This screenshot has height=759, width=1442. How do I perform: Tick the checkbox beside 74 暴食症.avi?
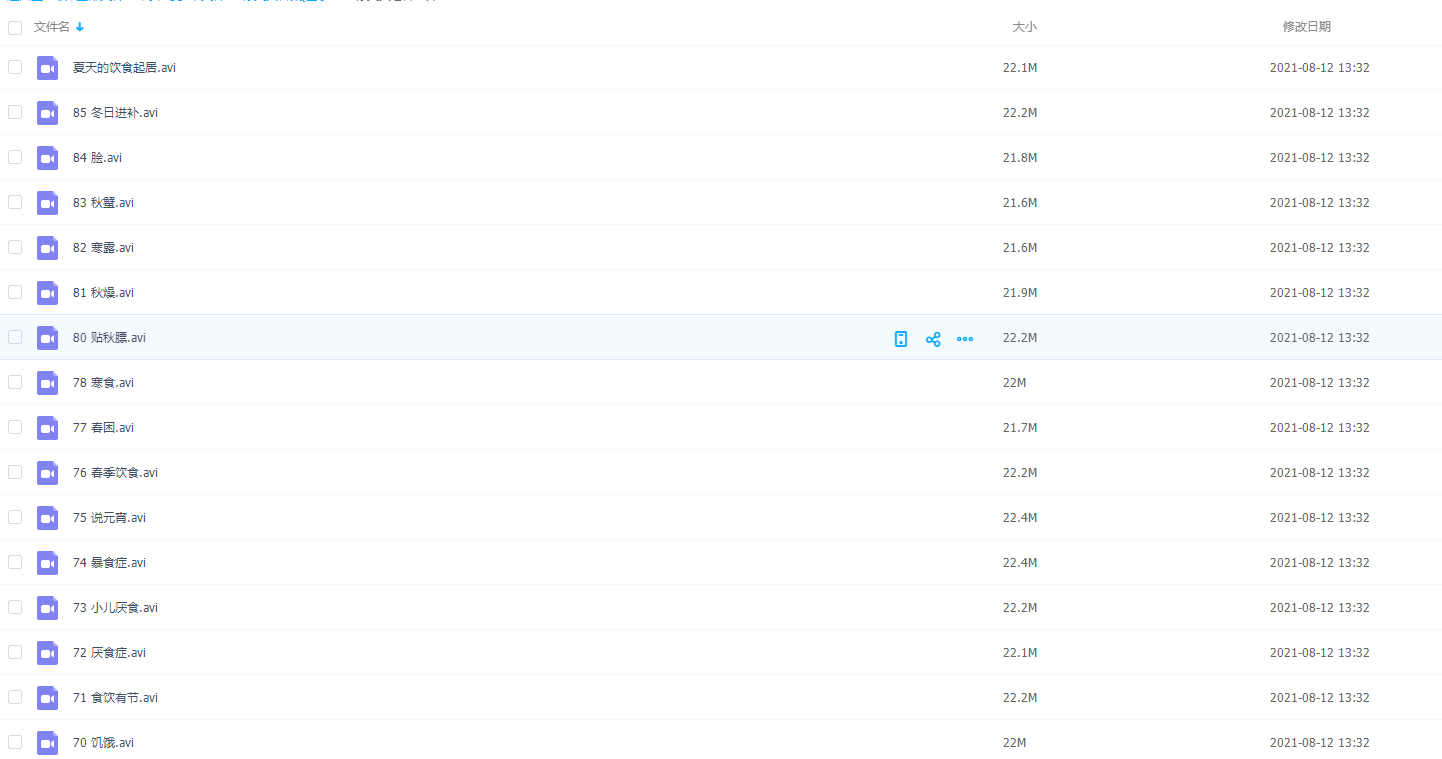(x=15, y=562)
